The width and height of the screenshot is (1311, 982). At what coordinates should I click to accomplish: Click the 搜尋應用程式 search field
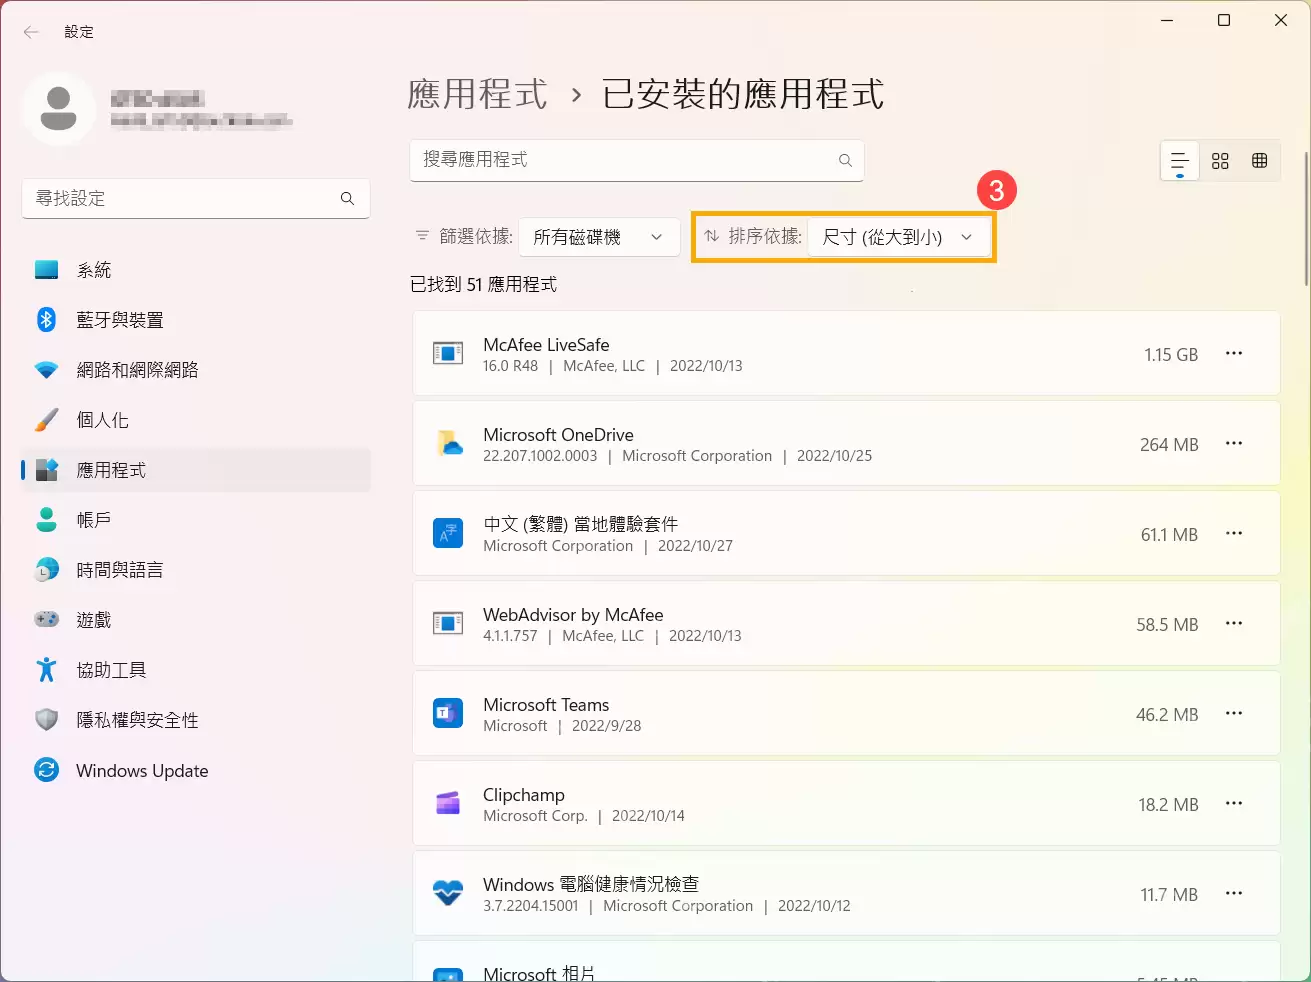(637, 160)
